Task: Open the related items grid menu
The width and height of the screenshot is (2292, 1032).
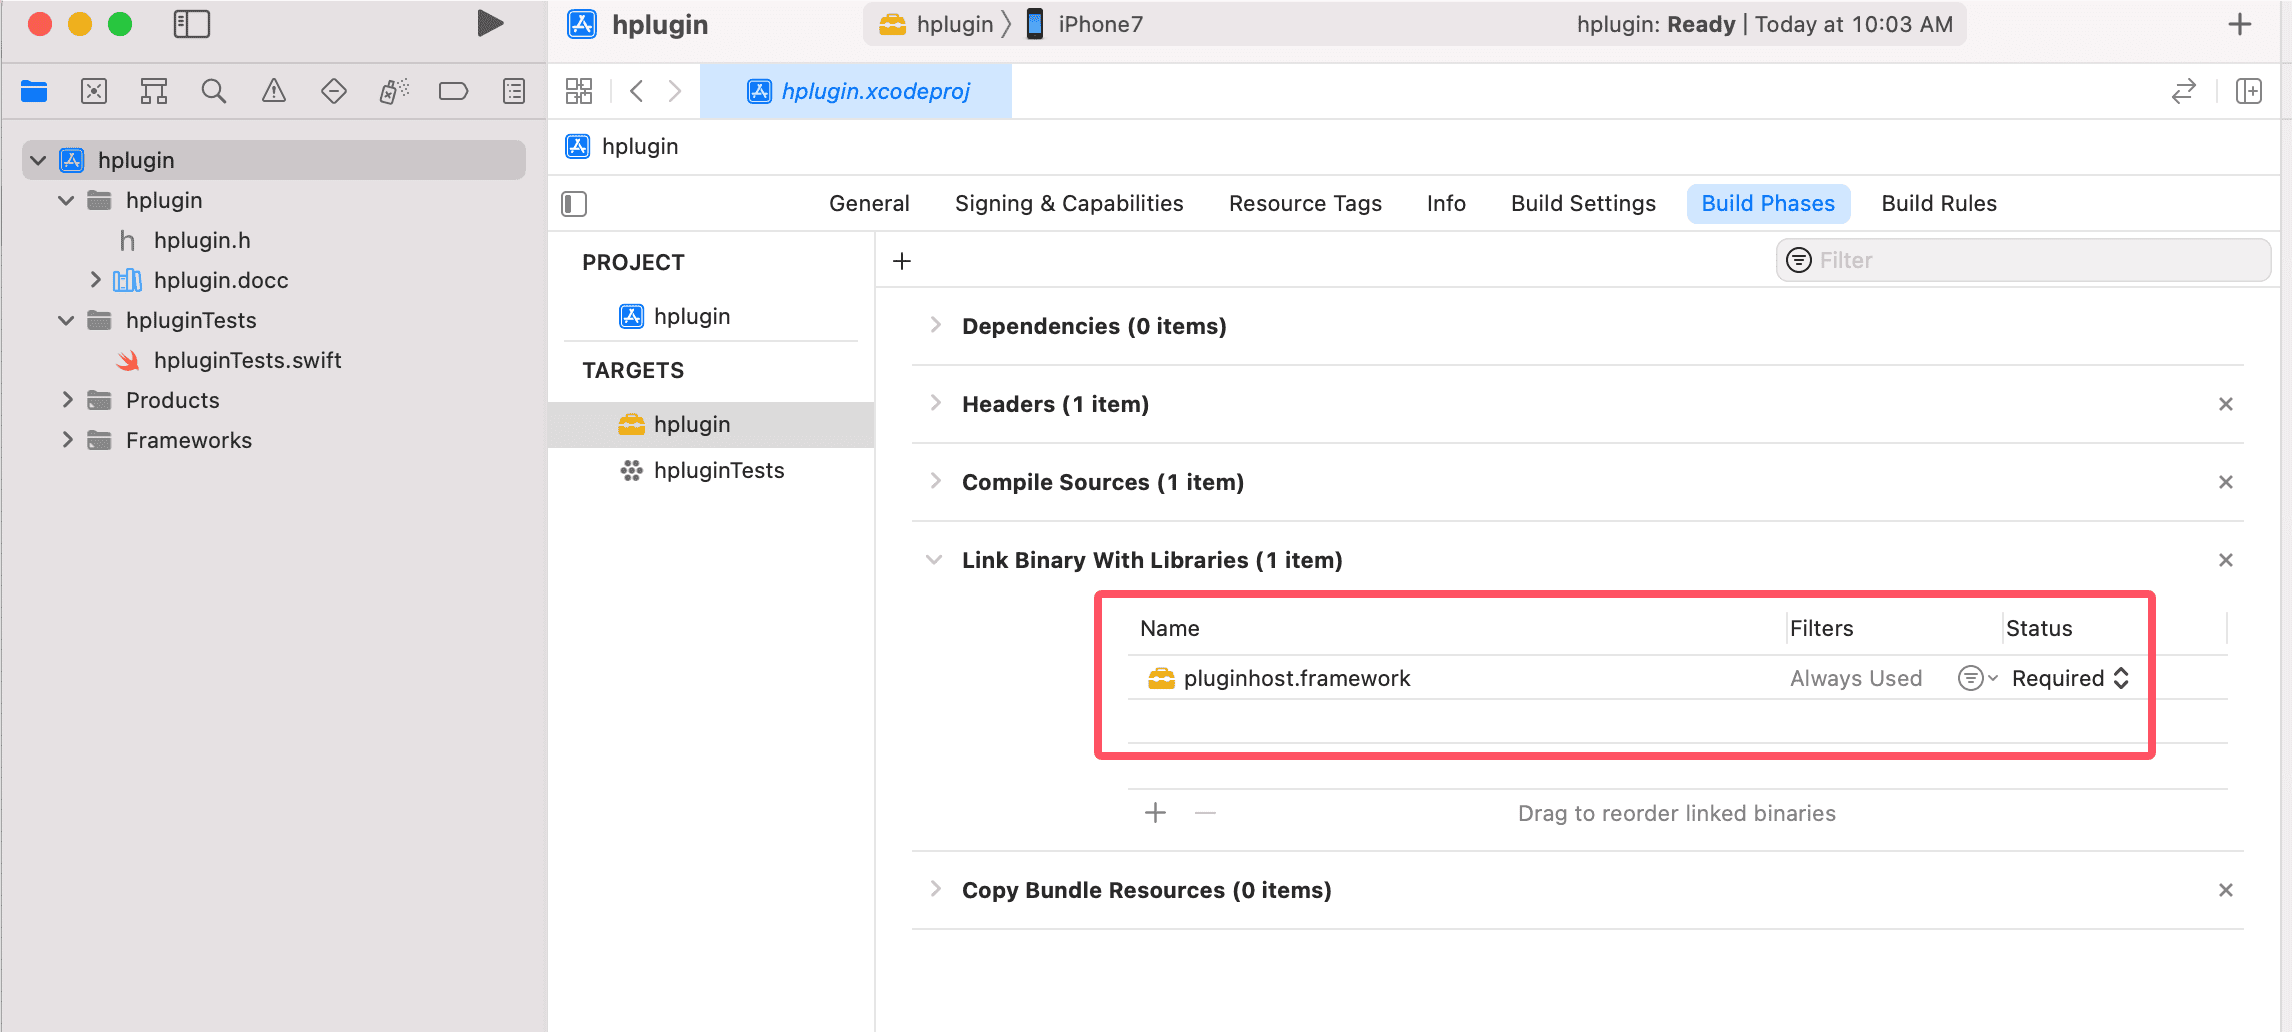Action: (579, 91)
